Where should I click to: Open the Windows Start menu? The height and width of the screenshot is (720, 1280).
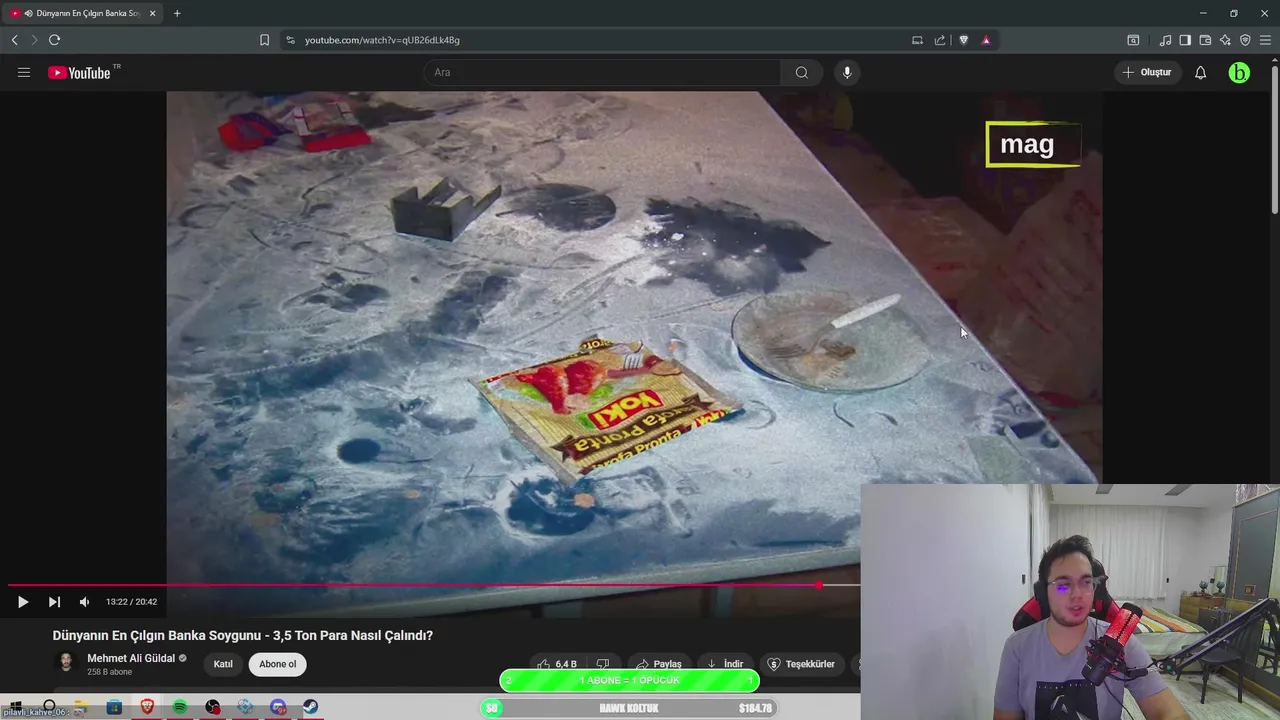coord(16,708)
